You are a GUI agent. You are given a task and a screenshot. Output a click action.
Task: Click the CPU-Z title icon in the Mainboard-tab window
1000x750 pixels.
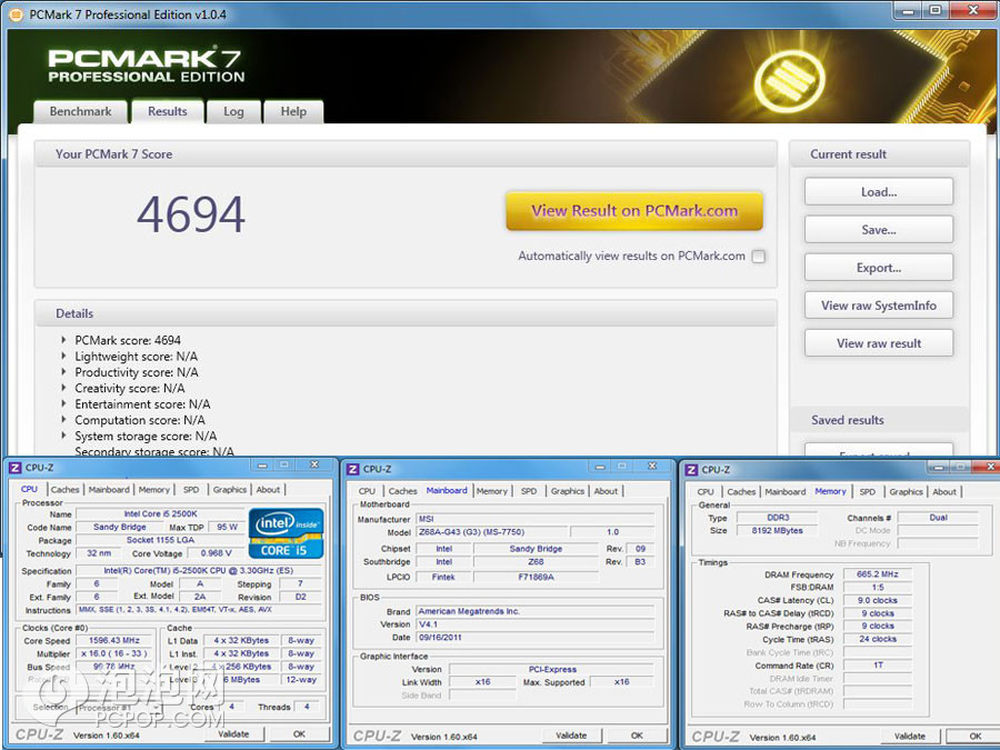coord(353,469)
